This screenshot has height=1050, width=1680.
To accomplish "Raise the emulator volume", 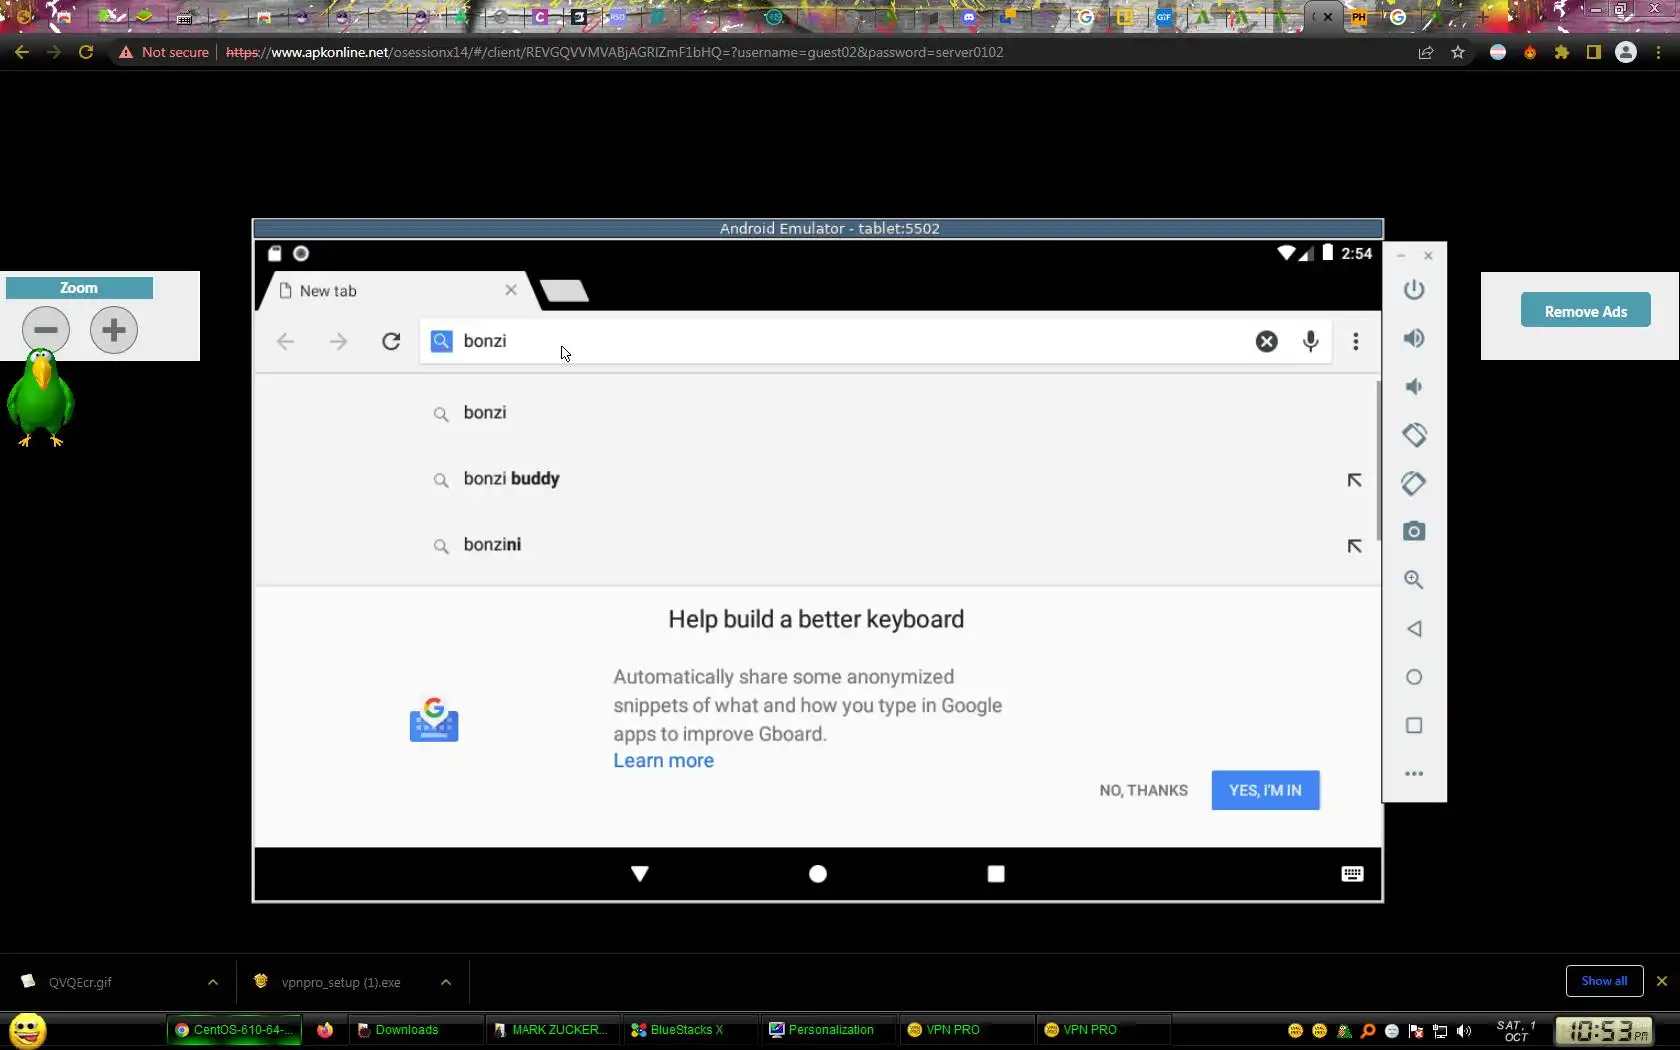I will coord(1413,338).
